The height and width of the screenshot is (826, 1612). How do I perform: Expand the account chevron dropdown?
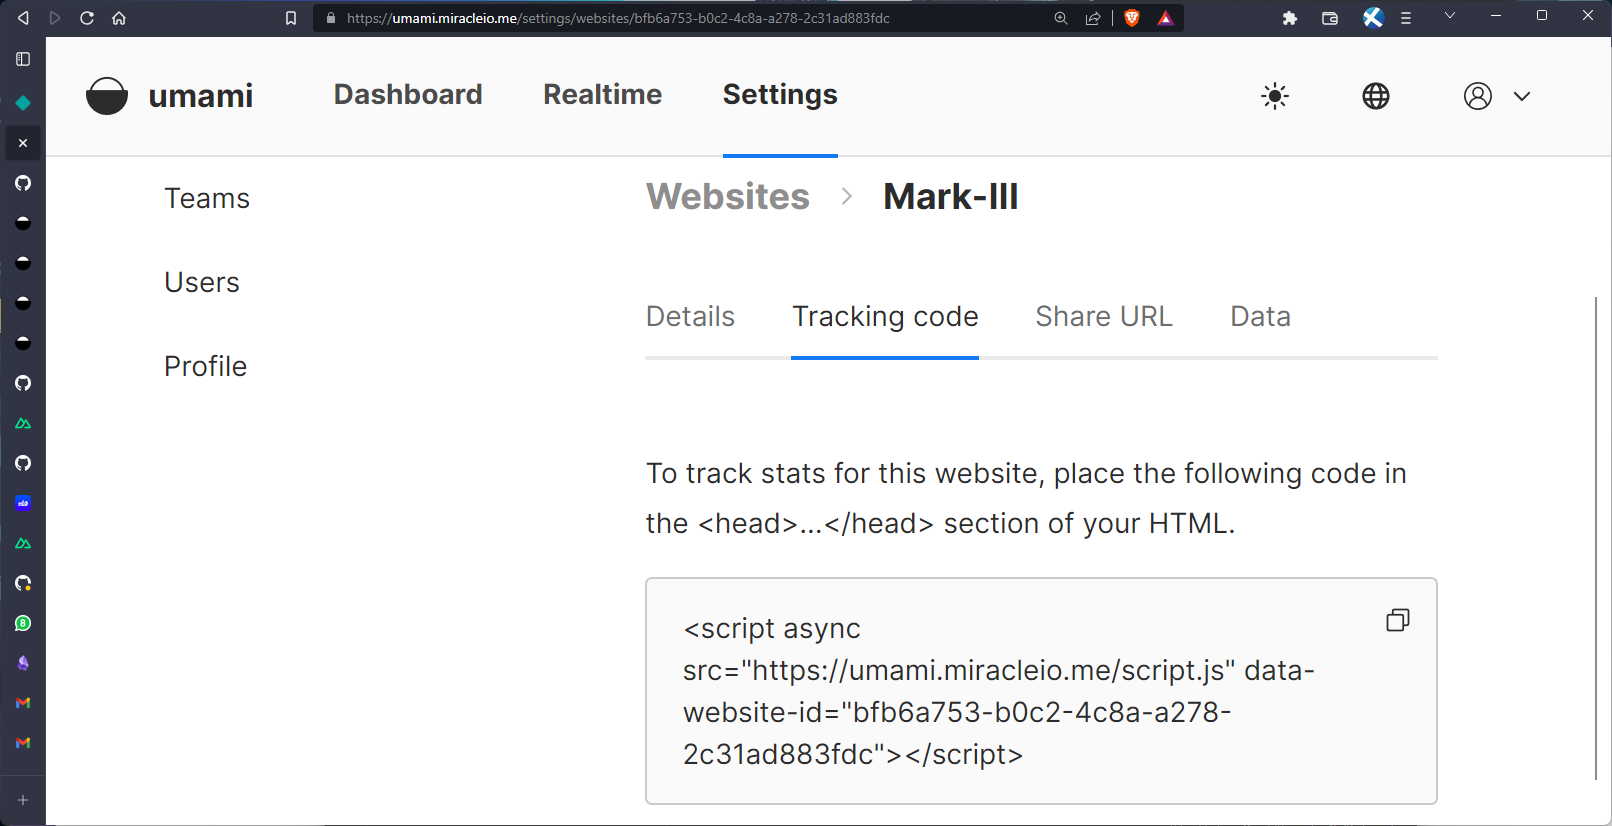tap(1522, 96)
